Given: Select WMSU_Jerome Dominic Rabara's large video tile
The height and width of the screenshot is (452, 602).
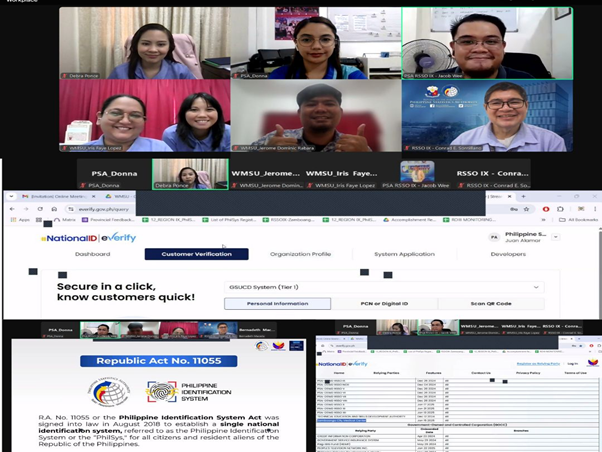Looking at the screenshot, I should tap(316, 116).
